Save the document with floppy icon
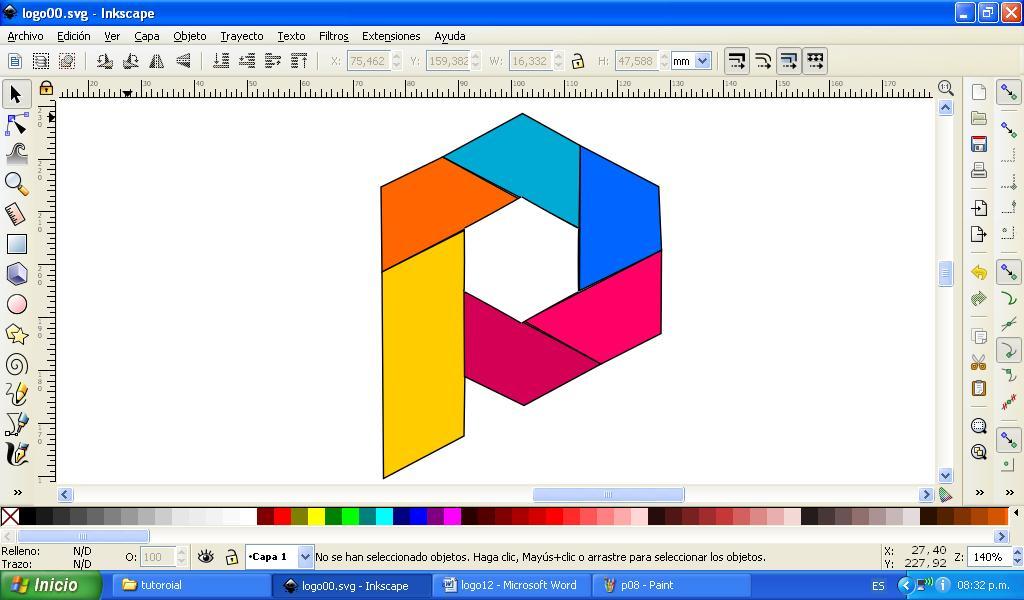The image size is (1024, 600). tap(978, 144)
